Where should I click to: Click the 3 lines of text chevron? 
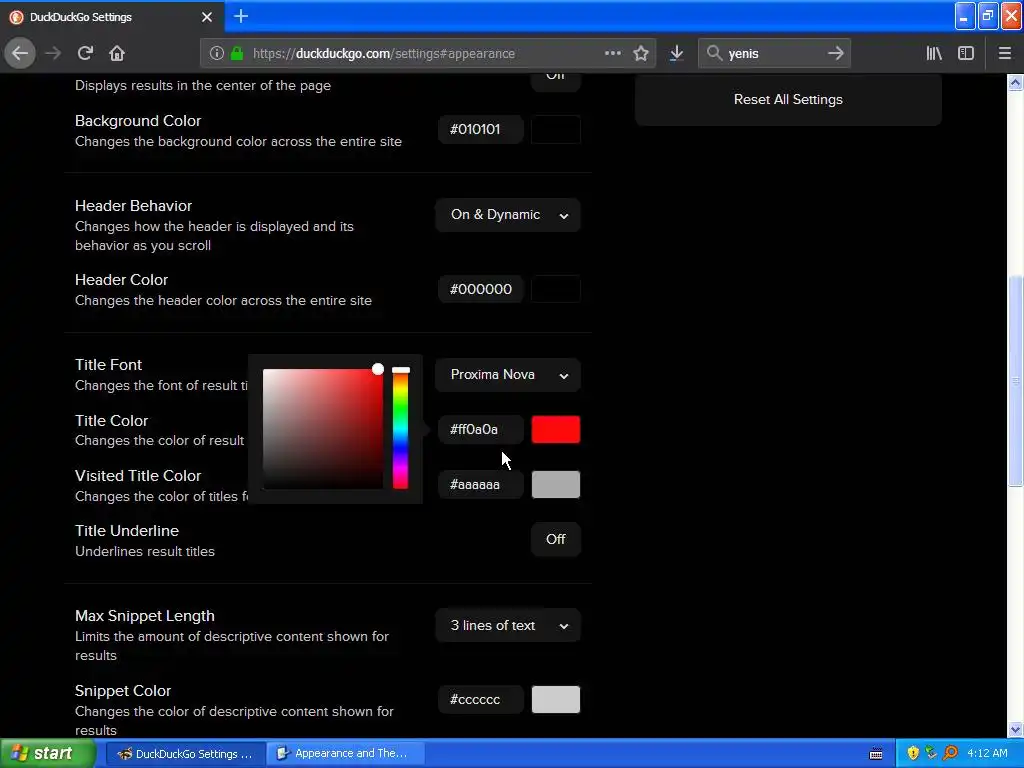pos(564,626)
